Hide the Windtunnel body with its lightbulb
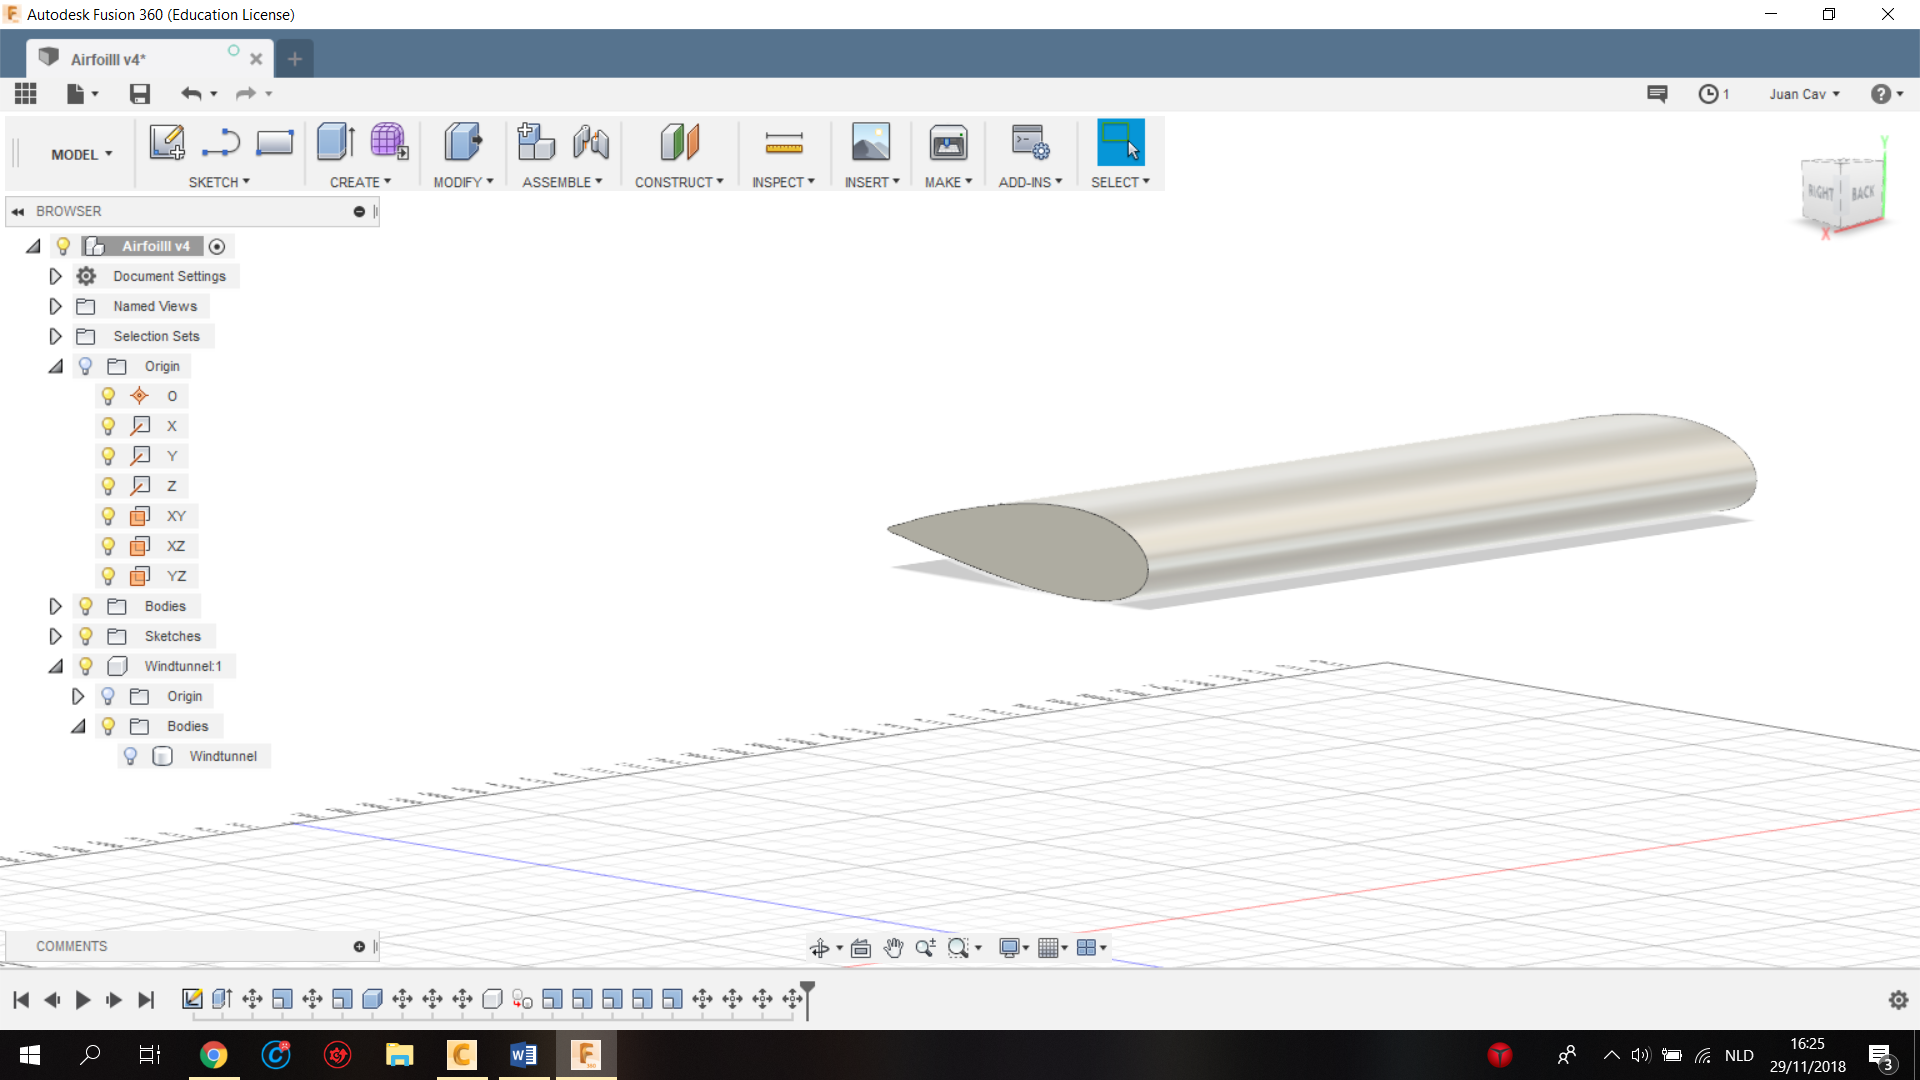The height and width of the screenshot is (1080, 1920). [x=130, y=756]
